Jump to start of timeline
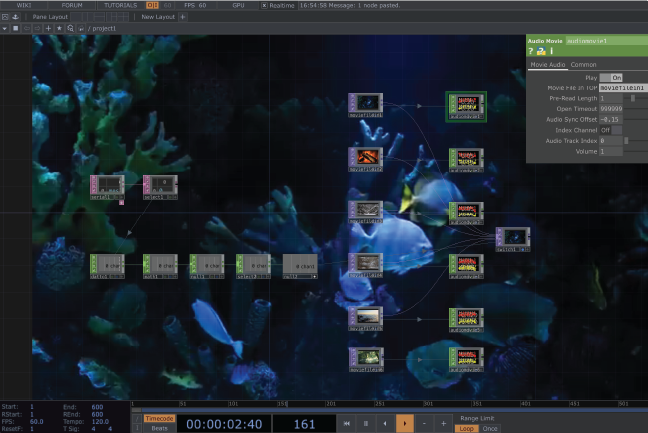This screenshot has width=648, height=433. (347, 423)
